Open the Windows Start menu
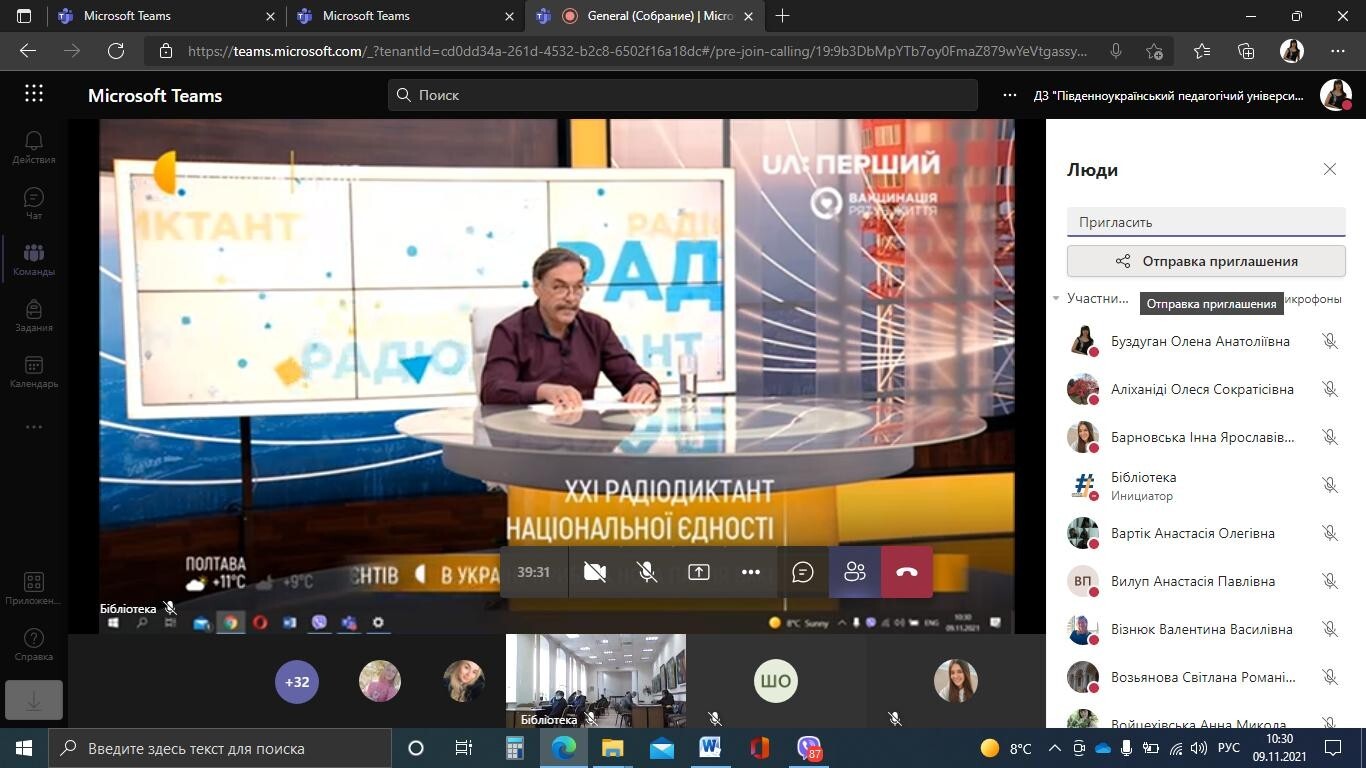This screenshot has height=768, width=1366. click(24, 748)
